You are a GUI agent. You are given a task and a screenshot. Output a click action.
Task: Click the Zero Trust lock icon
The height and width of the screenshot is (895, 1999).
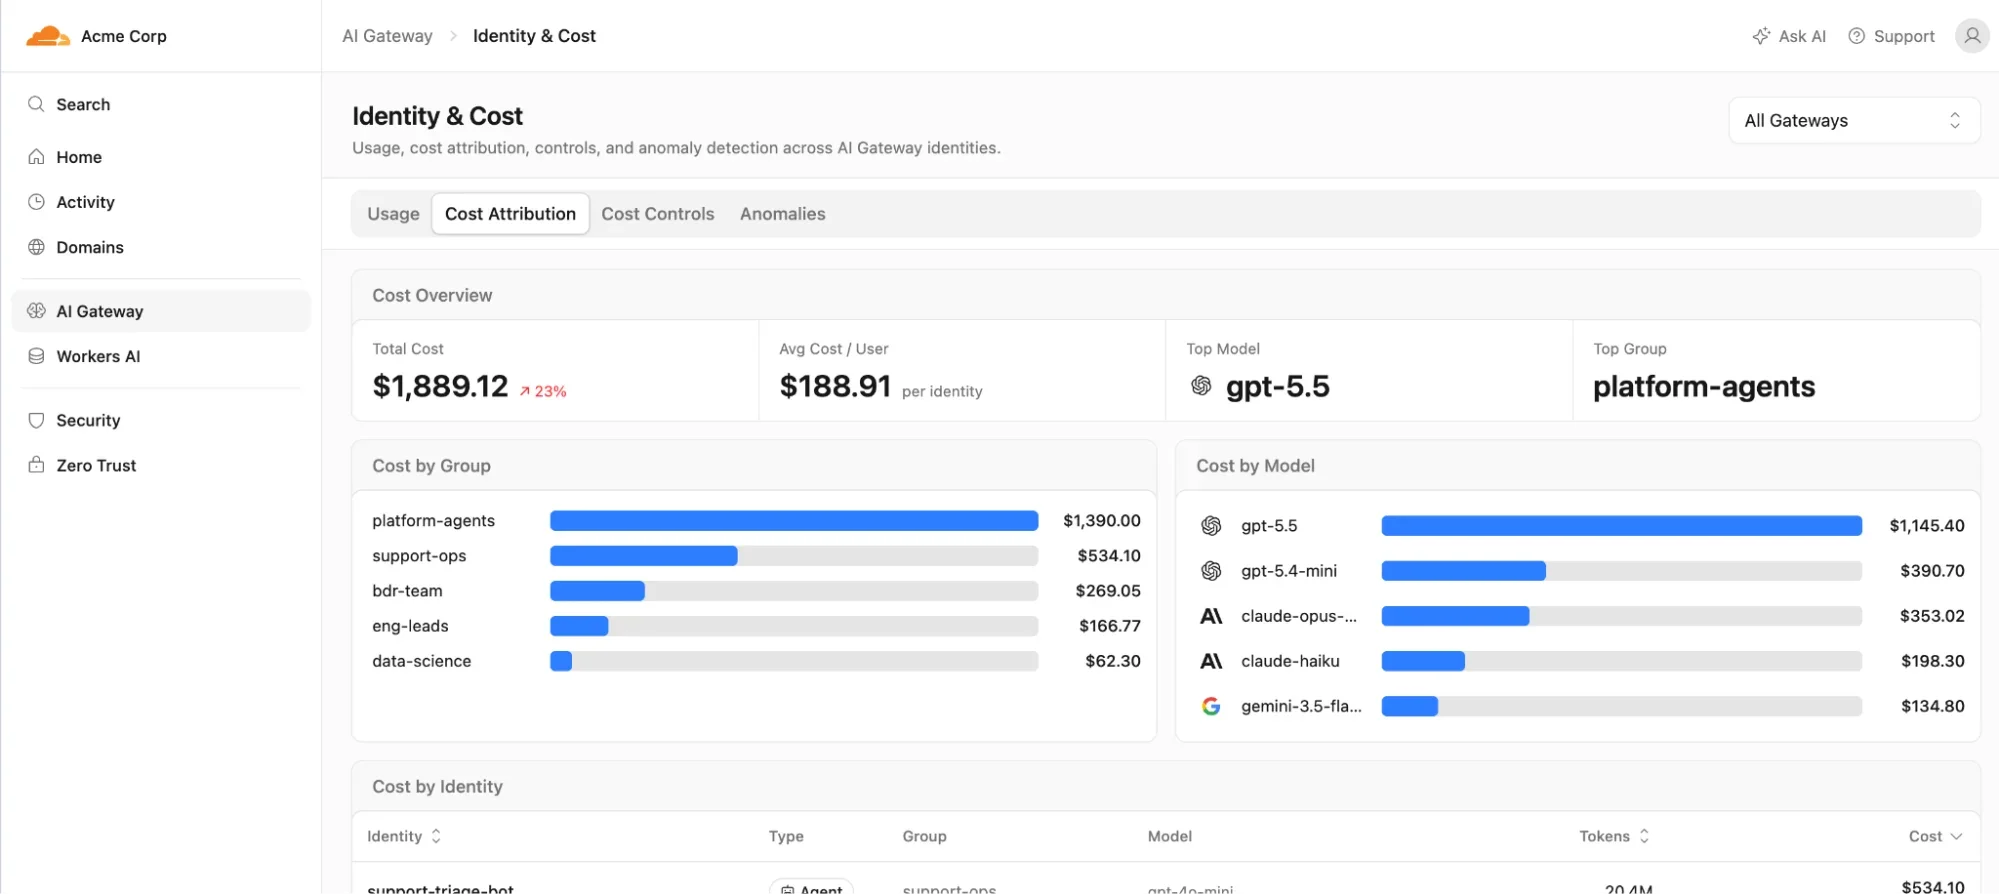click(x=36, y=465)
